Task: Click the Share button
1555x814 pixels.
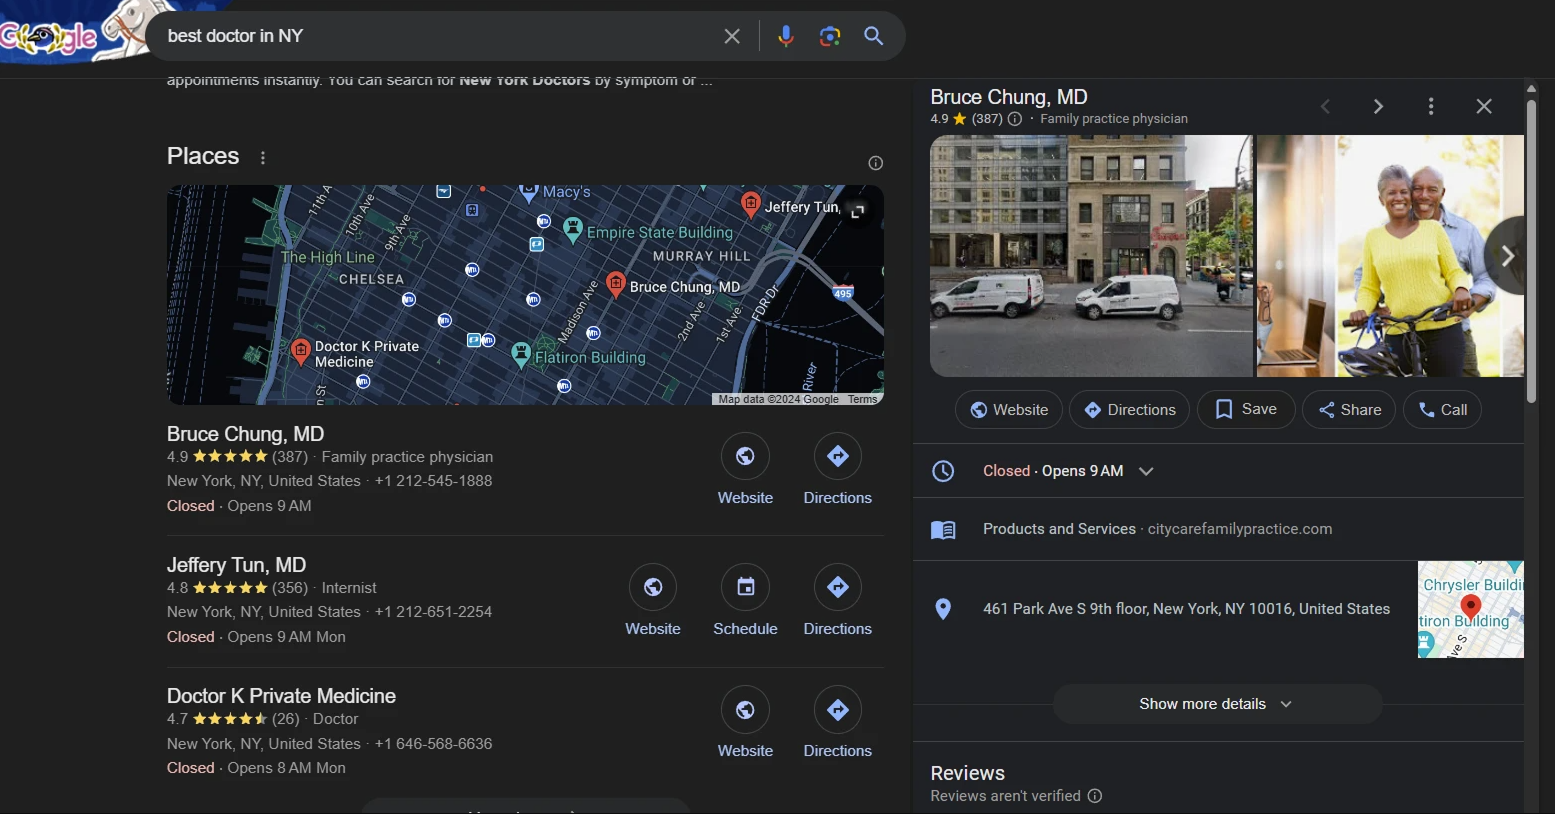Action: point(1348,409)
